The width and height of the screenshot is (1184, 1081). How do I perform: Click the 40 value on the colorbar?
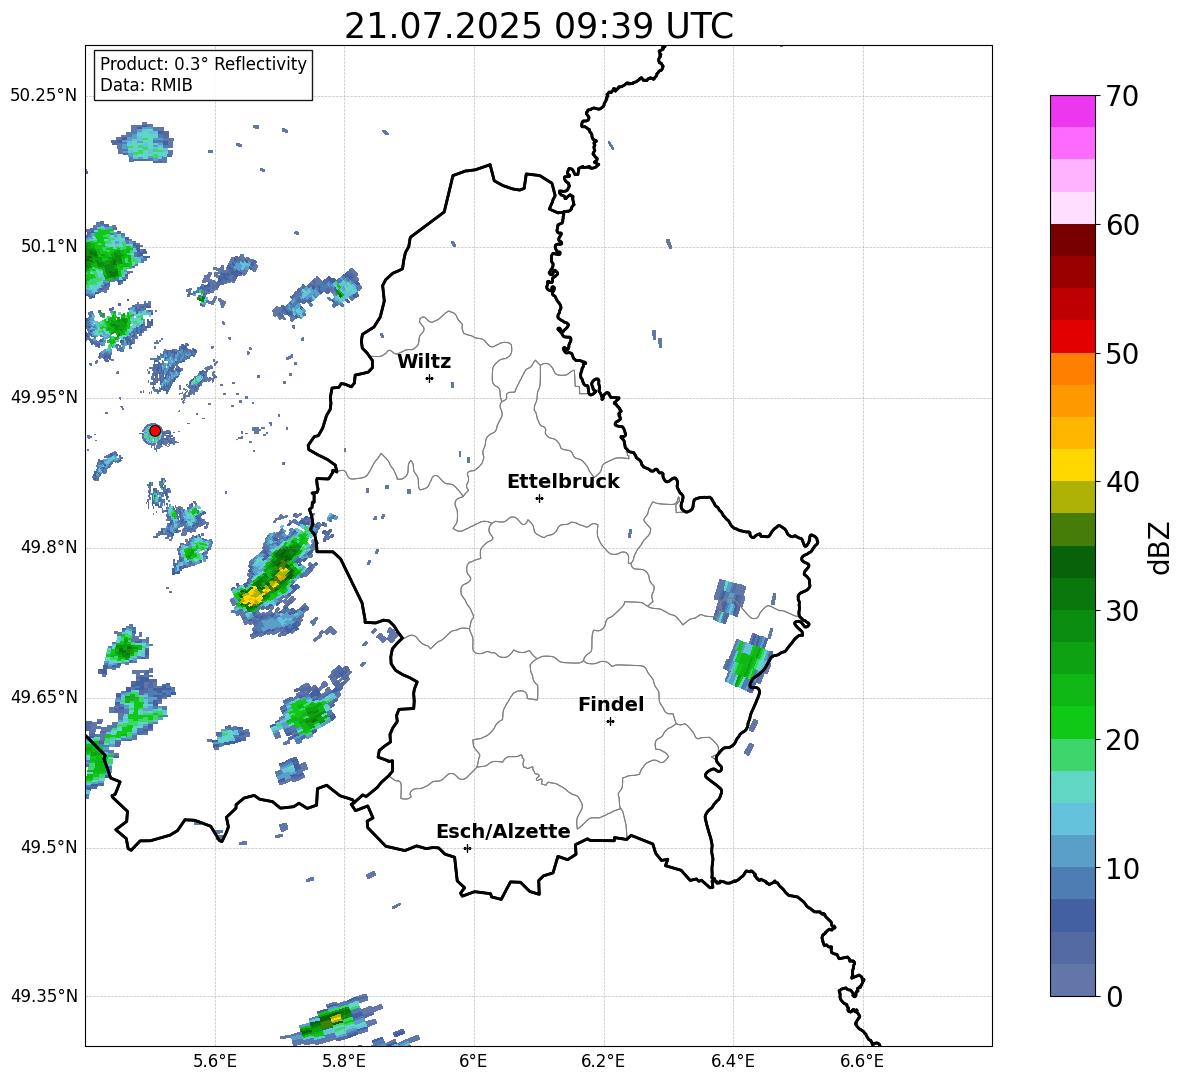[1121, 482]
